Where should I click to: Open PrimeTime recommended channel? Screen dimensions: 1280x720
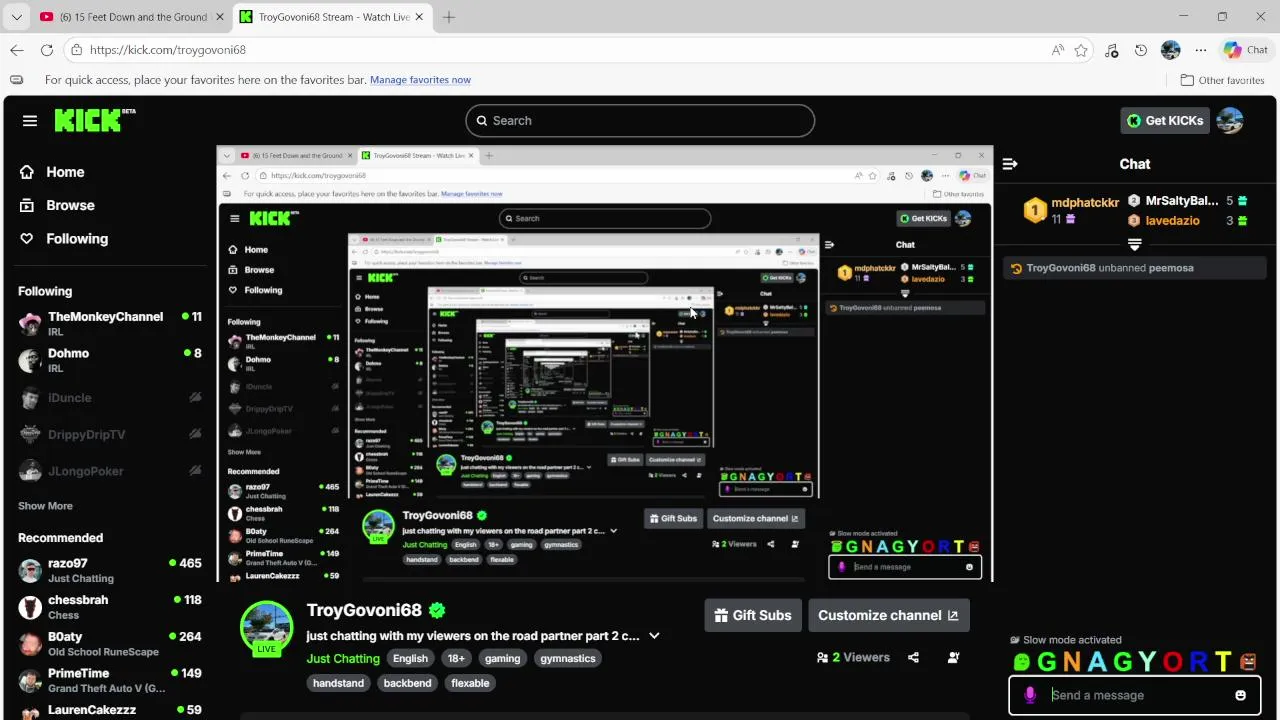pos(110,680)
